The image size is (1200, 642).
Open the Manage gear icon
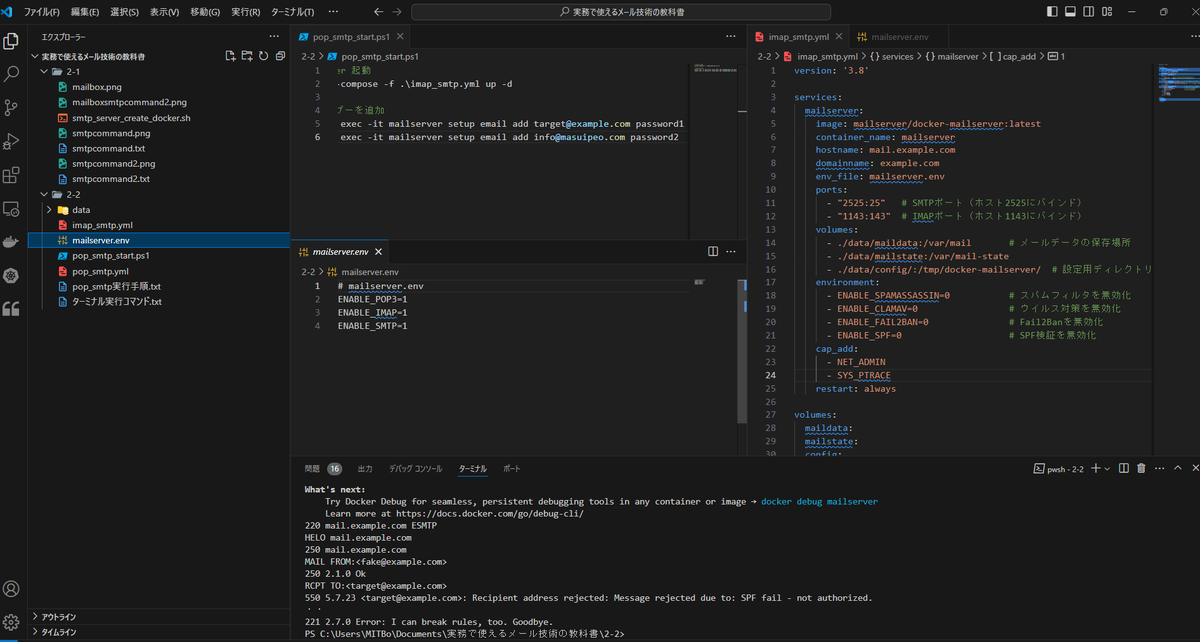tap(12, 622)
